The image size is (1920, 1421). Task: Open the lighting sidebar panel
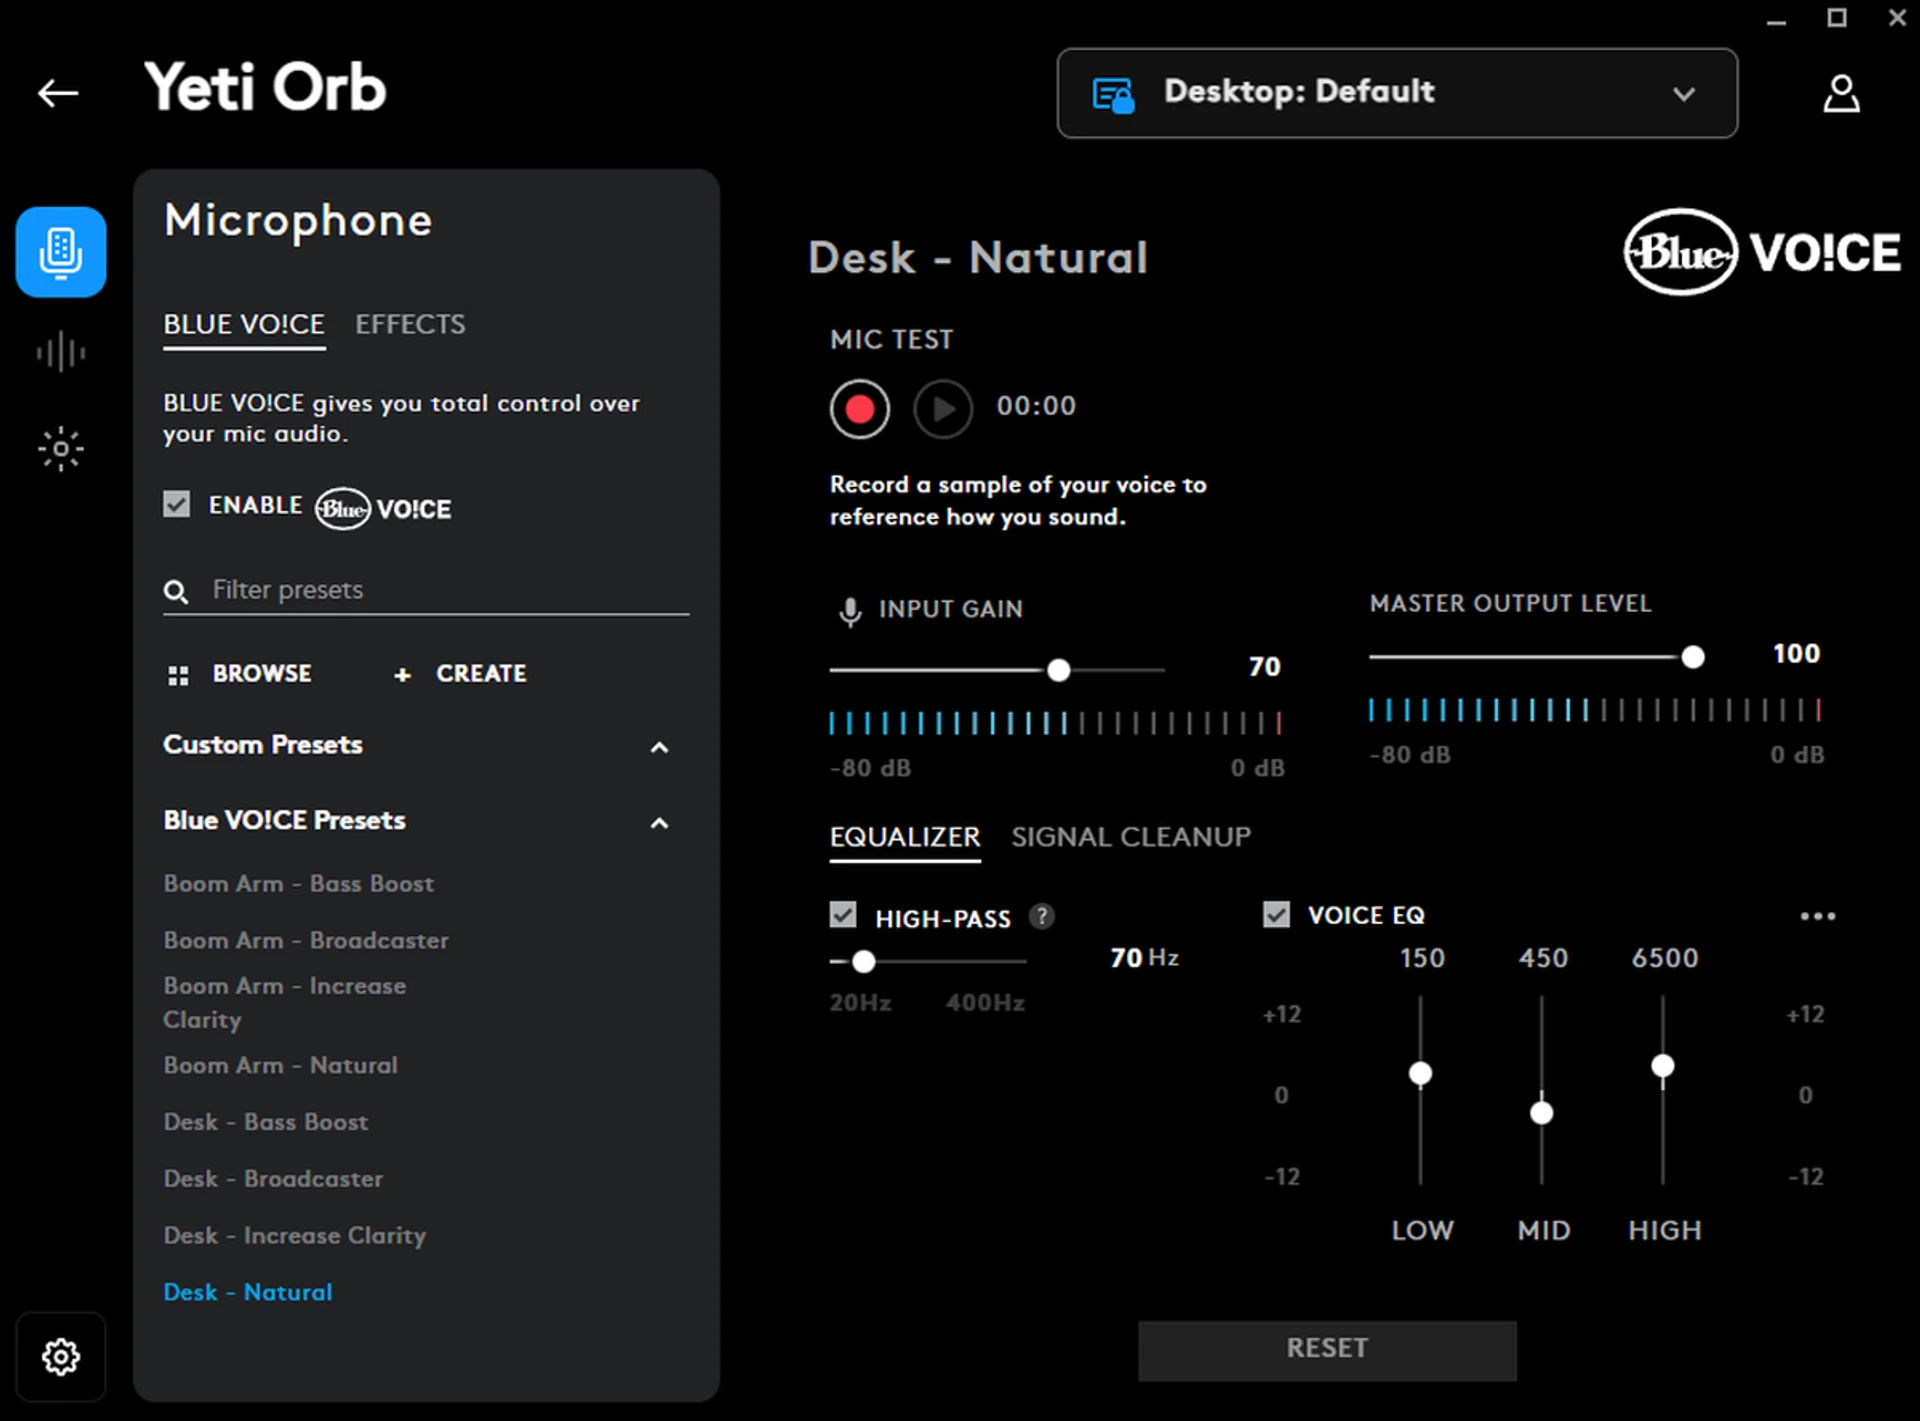coord(60,449)
